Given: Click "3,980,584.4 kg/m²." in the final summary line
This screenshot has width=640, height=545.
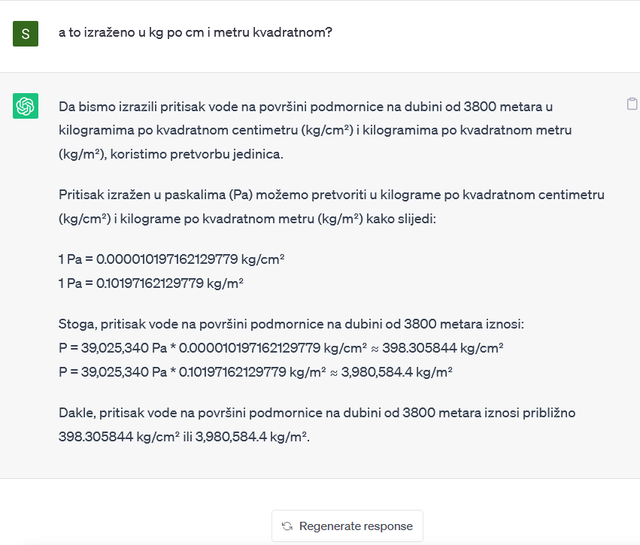Looking at the screenshot, I should (x=253, y=436).
